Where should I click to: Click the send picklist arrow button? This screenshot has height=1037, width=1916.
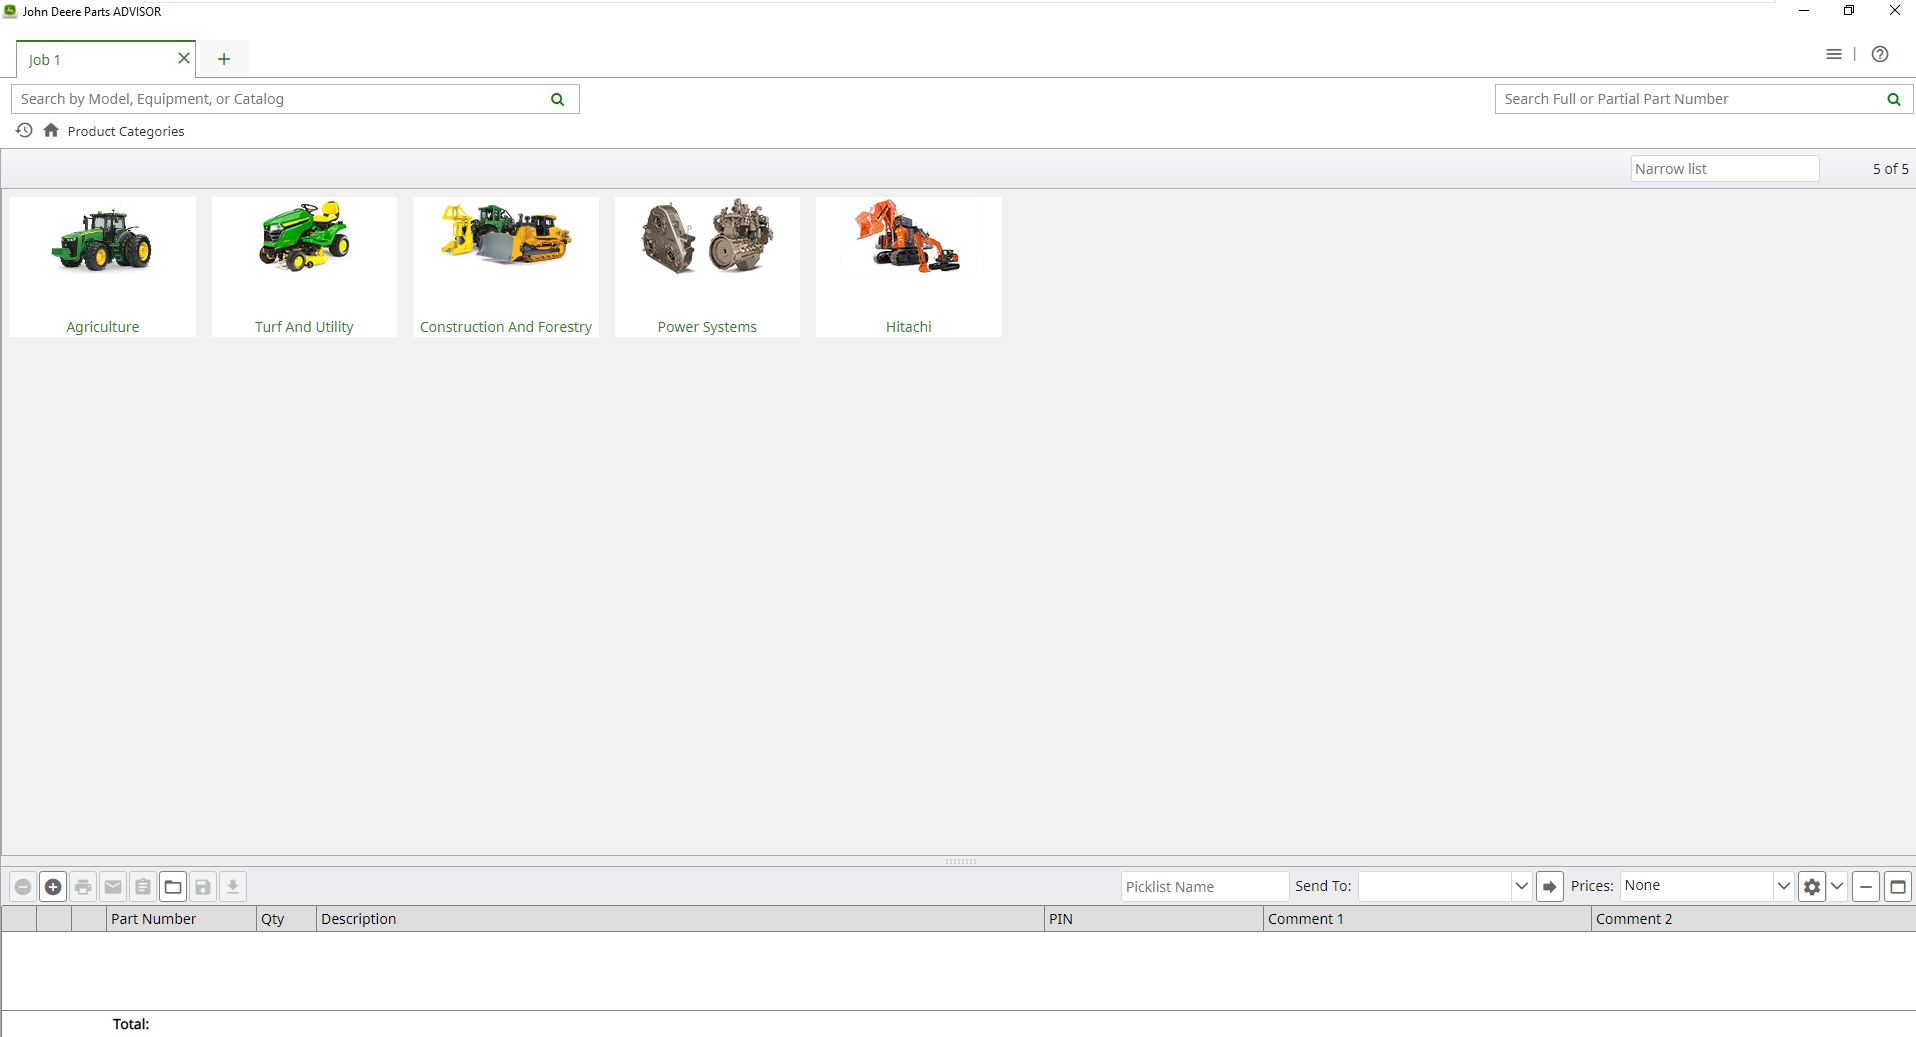[1549, 887]
